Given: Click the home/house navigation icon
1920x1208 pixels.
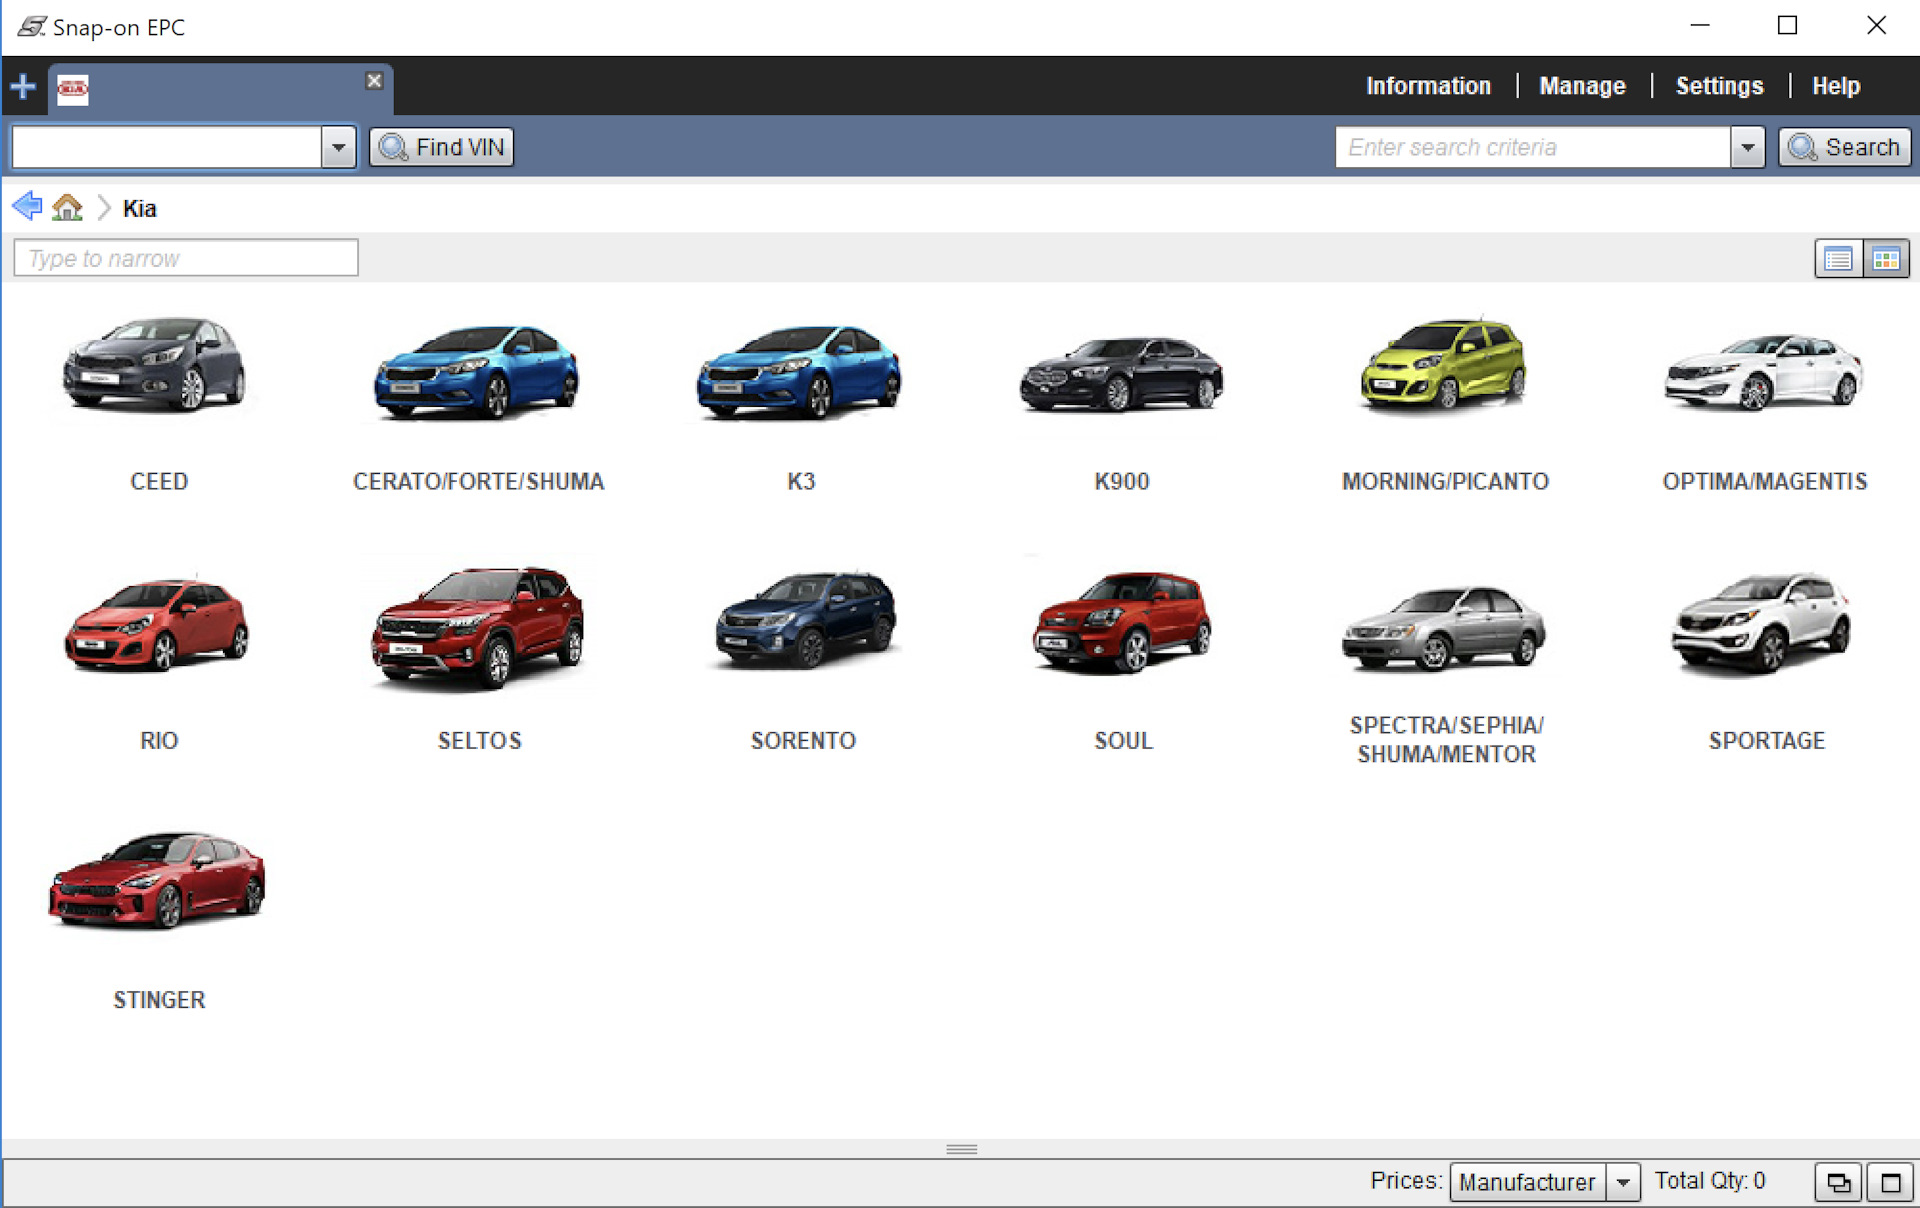Looking at the screenshot, I should tap(67, 209).
